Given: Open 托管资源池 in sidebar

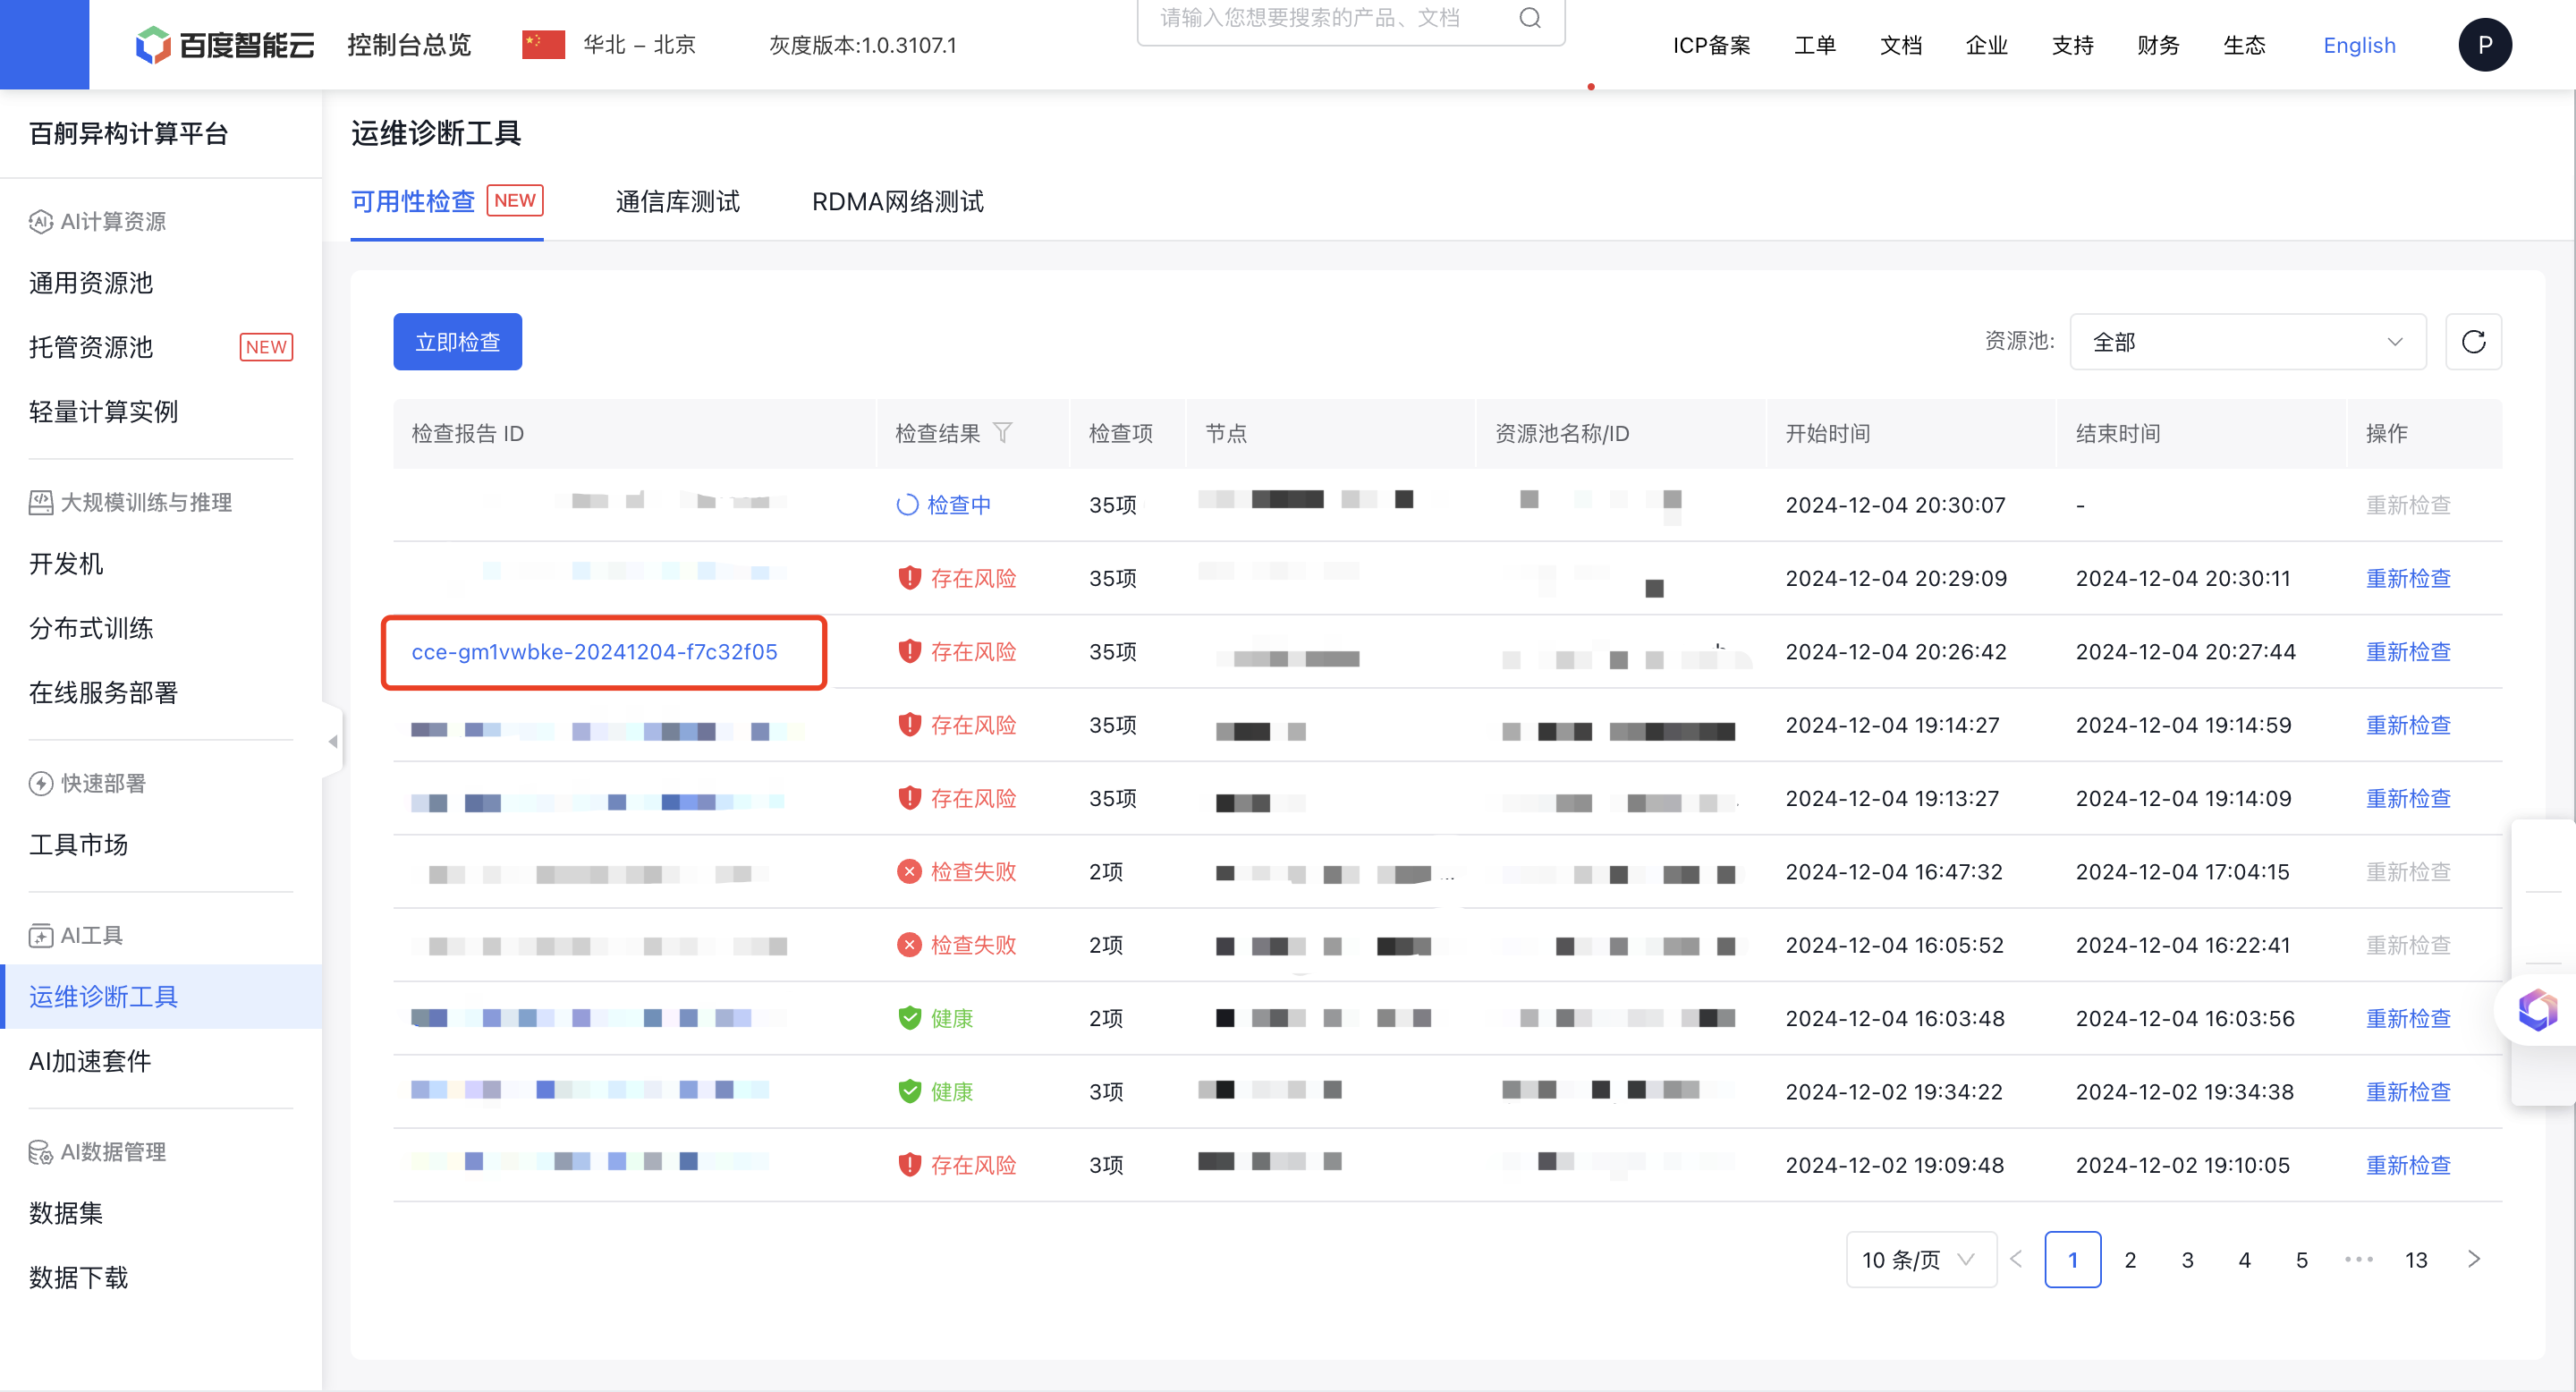Looking at the screenshot, I should (91, 347).
